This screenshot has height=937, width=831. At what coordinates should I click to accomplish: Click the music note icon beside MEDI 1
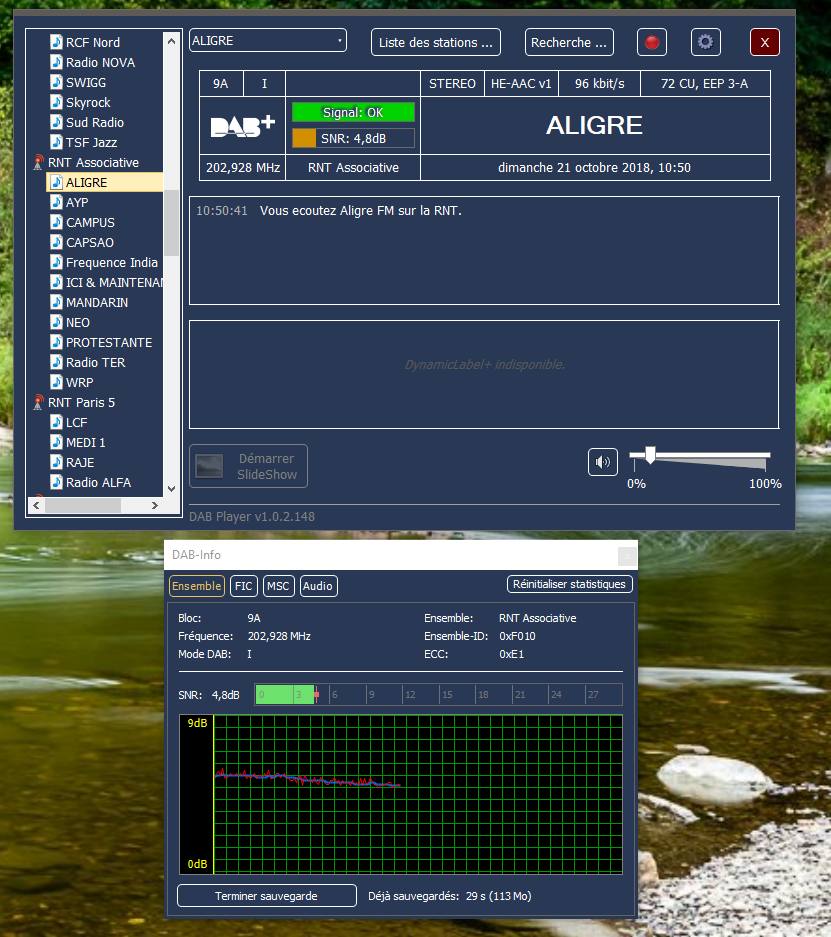click(x=56, y=442)
